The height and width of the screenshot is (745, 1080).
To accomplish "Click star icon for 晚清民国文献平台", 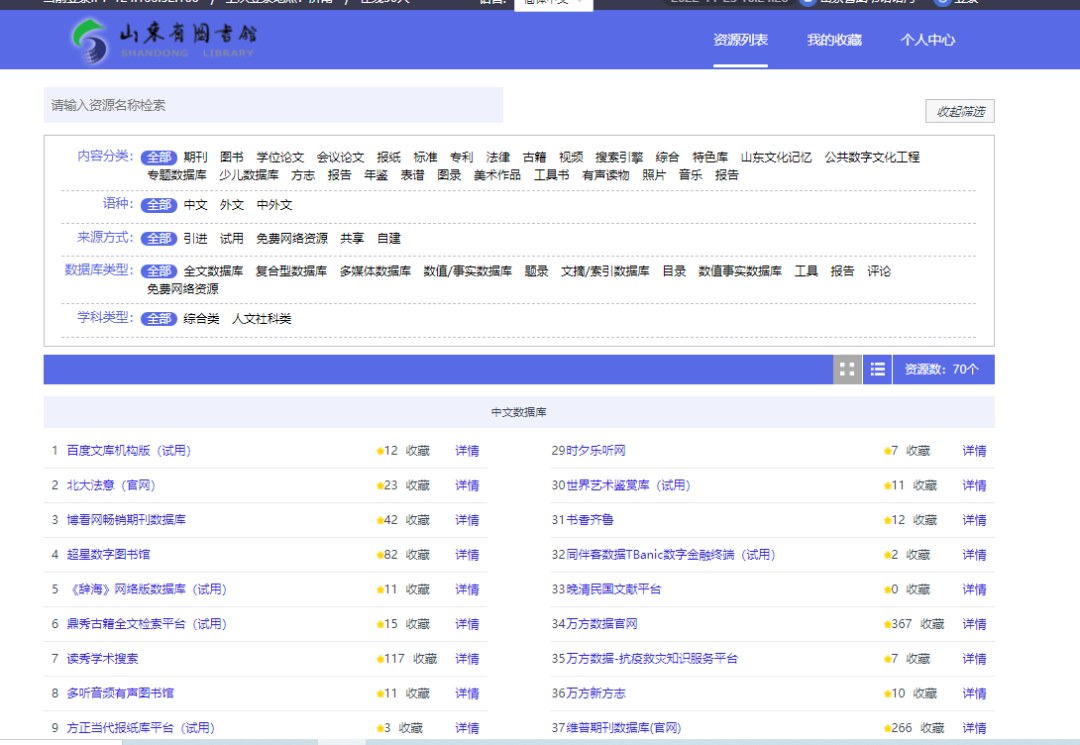I will coord(887,590).
